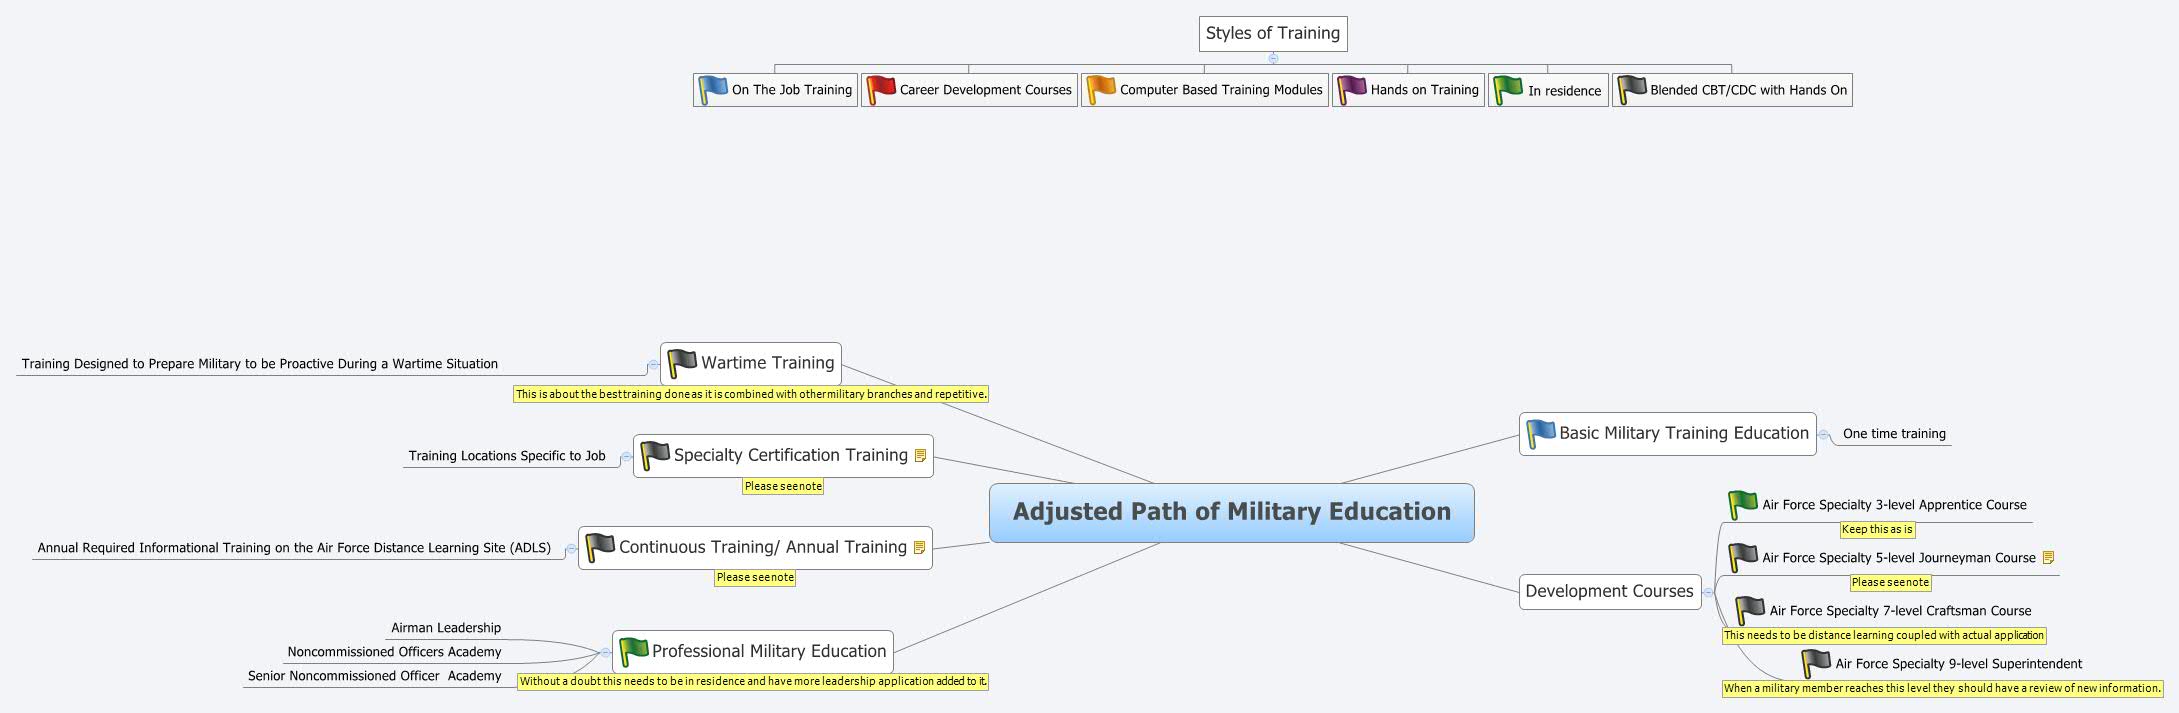Select the Annual Required Informational Training ADLS subtopic
Viewport: 2179px width, 713px height.
click(x=294, y=548)
